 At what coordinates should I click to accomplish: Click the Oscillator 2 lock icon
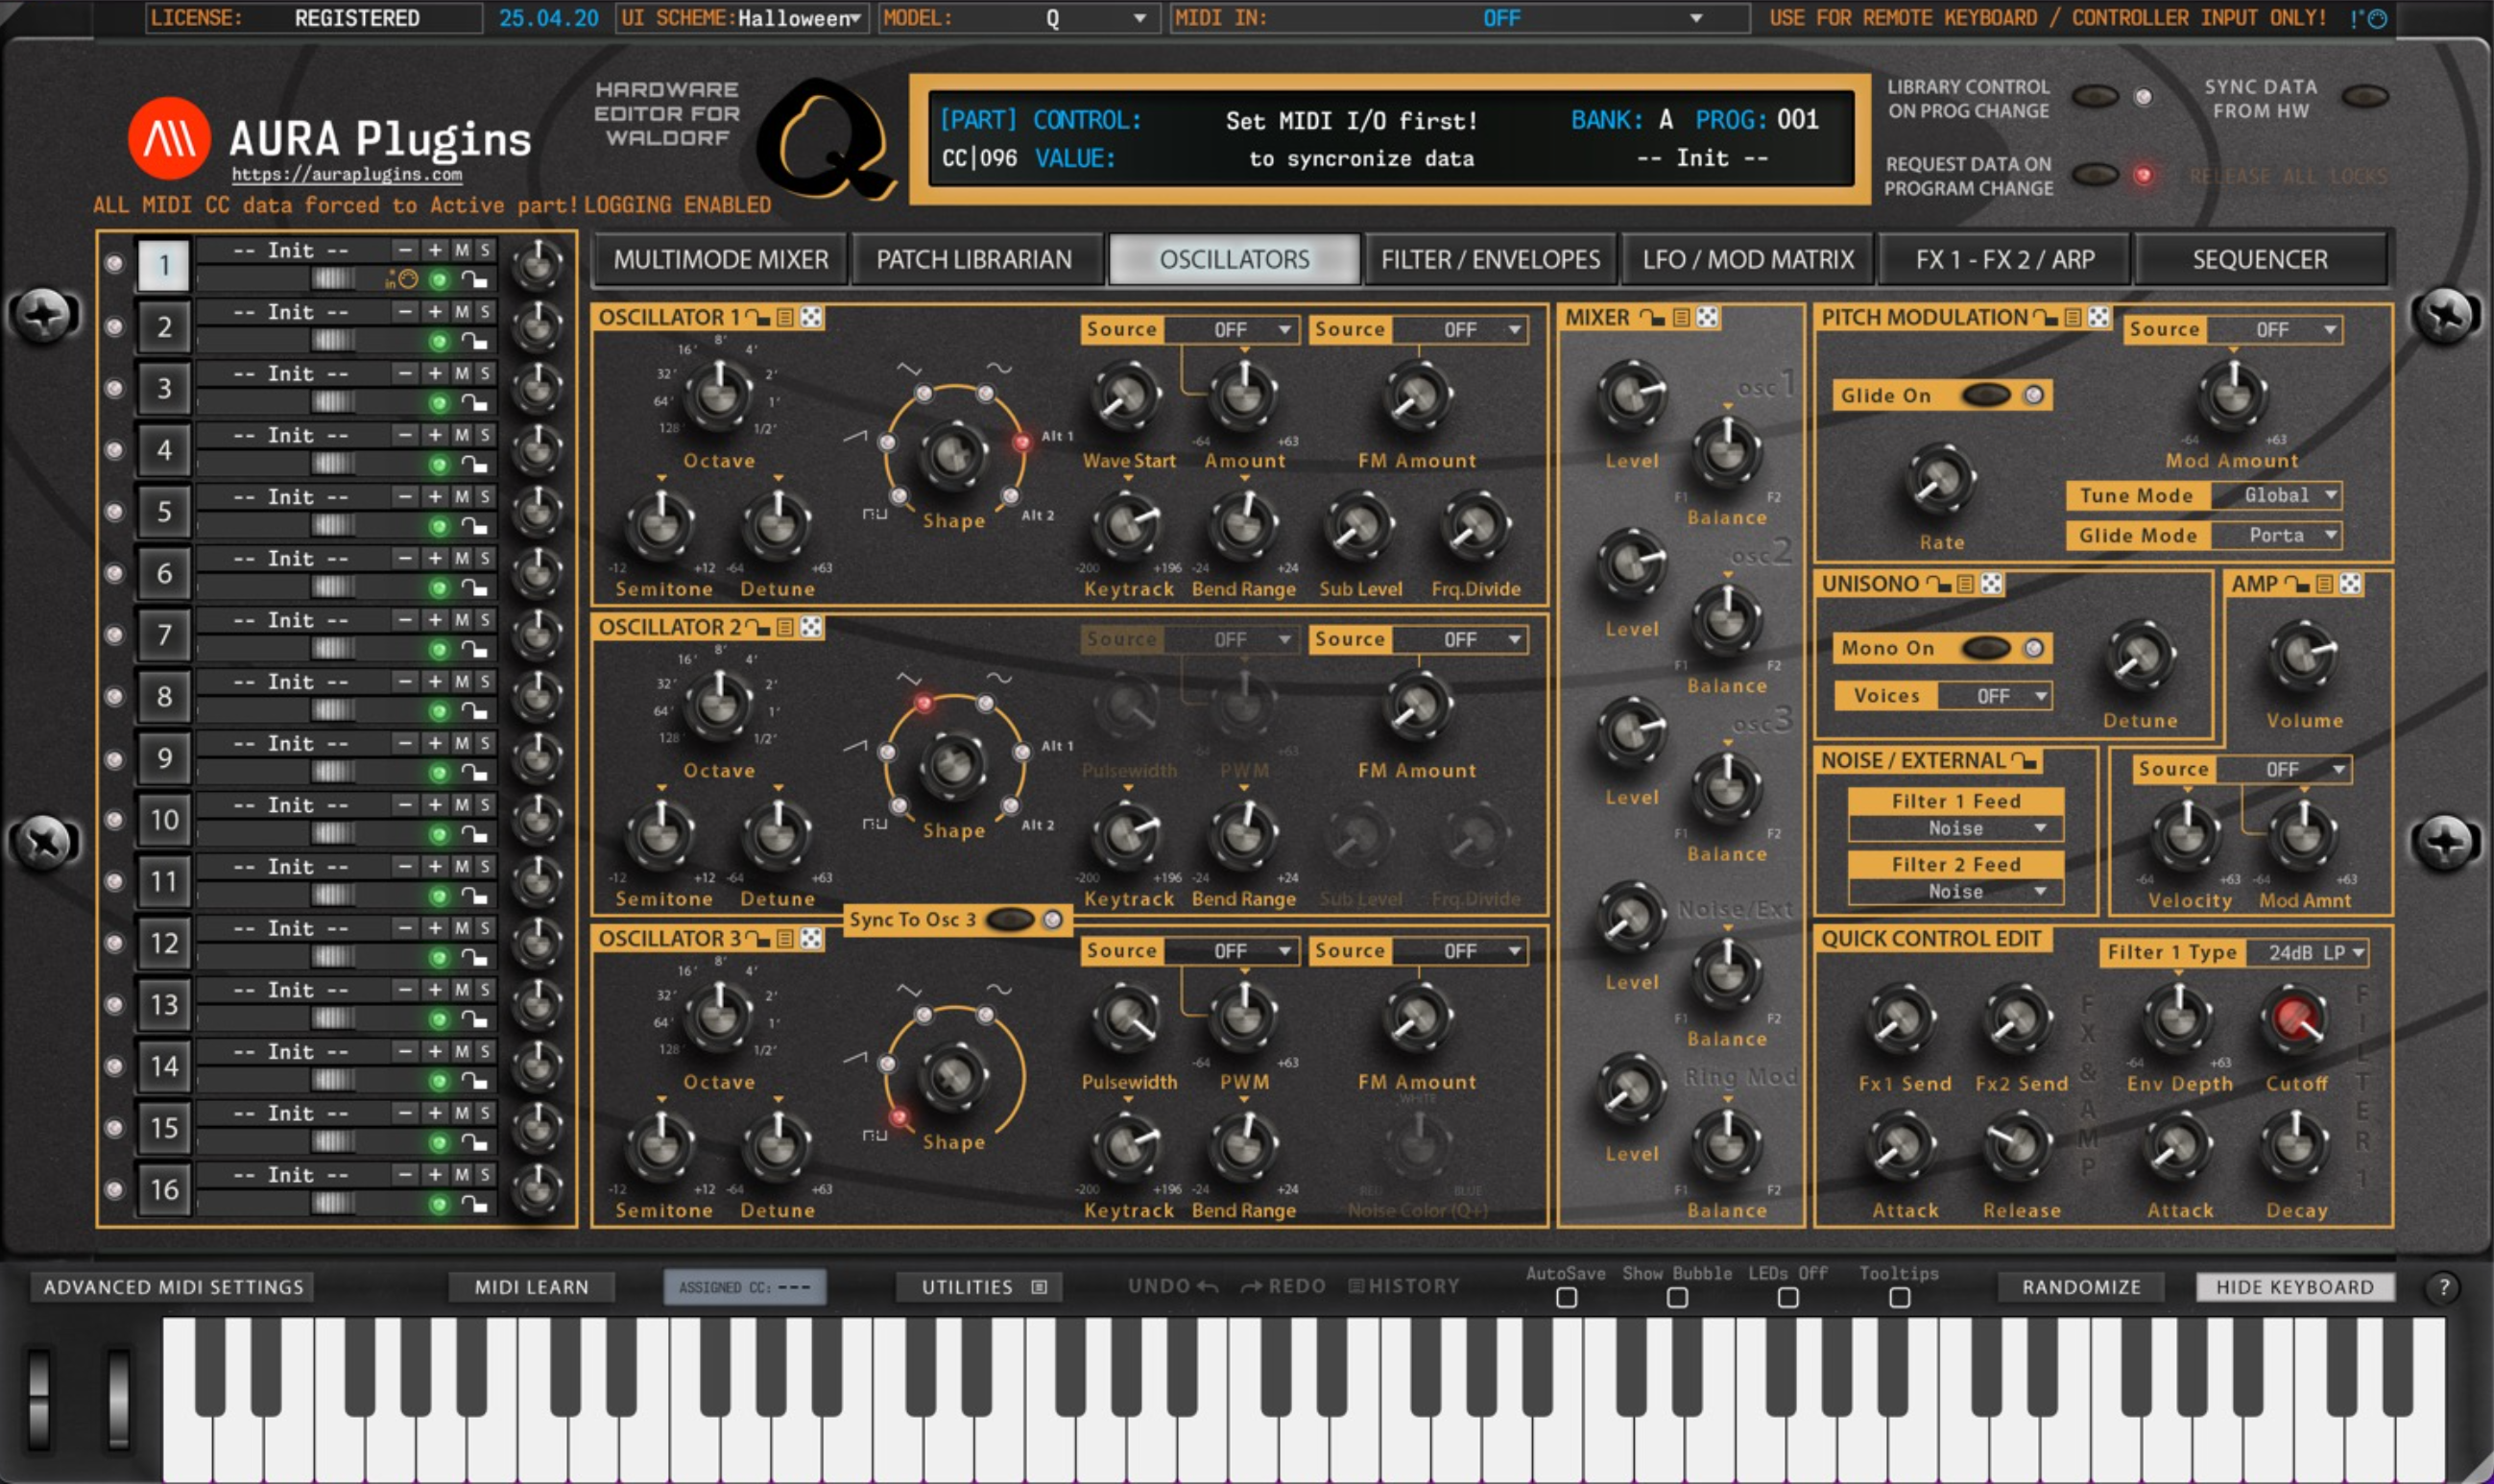click(758, 627)
